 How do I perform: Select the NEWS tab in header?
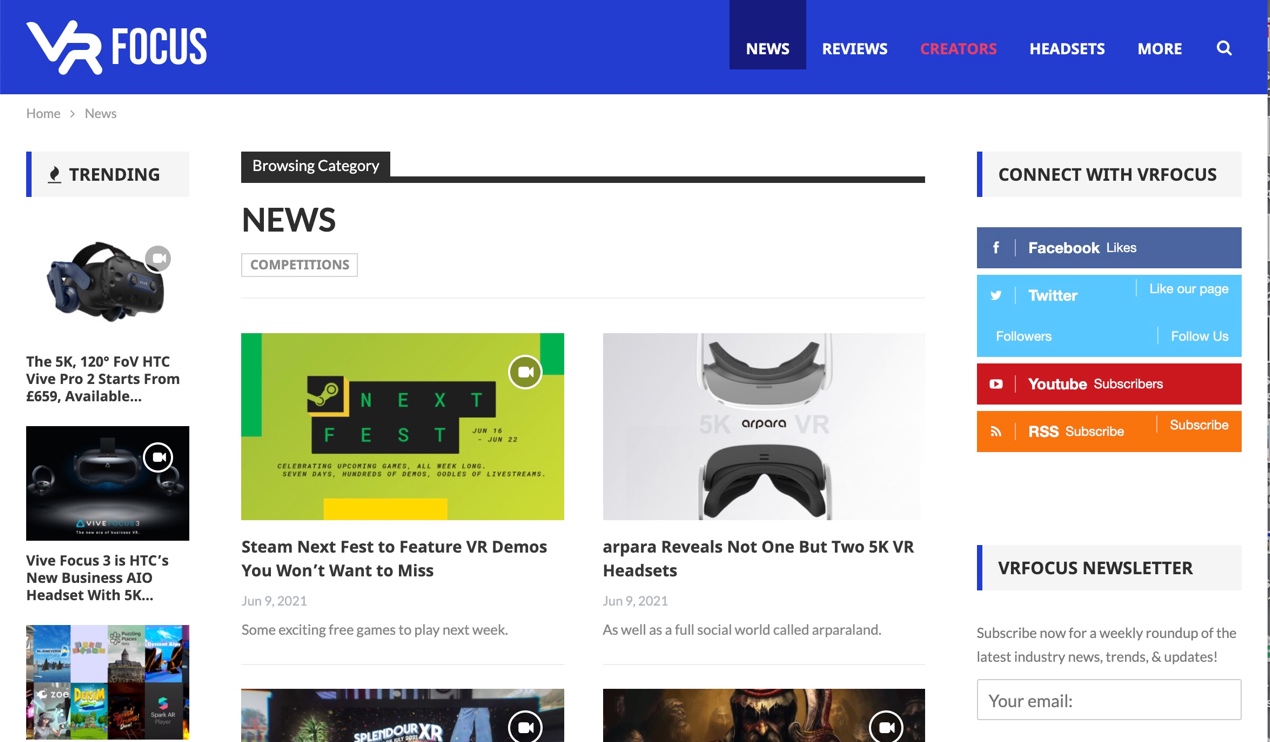pos(767,48)
